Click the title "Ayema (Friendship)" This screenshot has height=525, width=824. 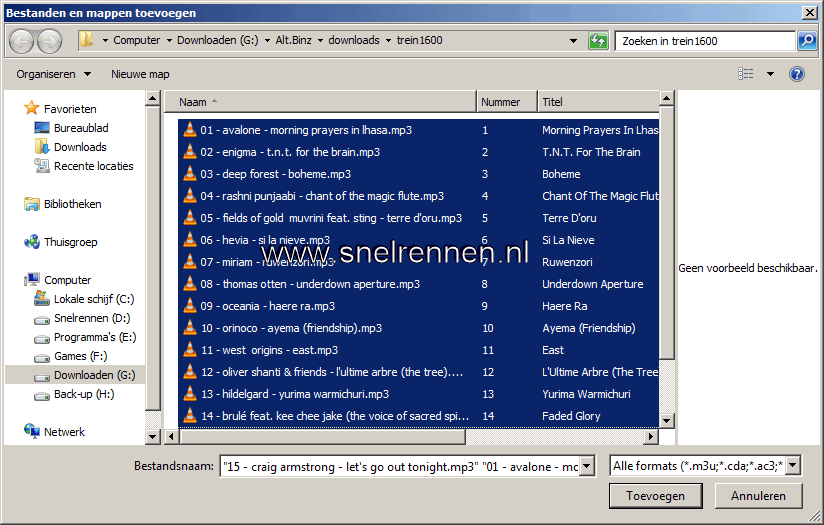click(589, 328)
